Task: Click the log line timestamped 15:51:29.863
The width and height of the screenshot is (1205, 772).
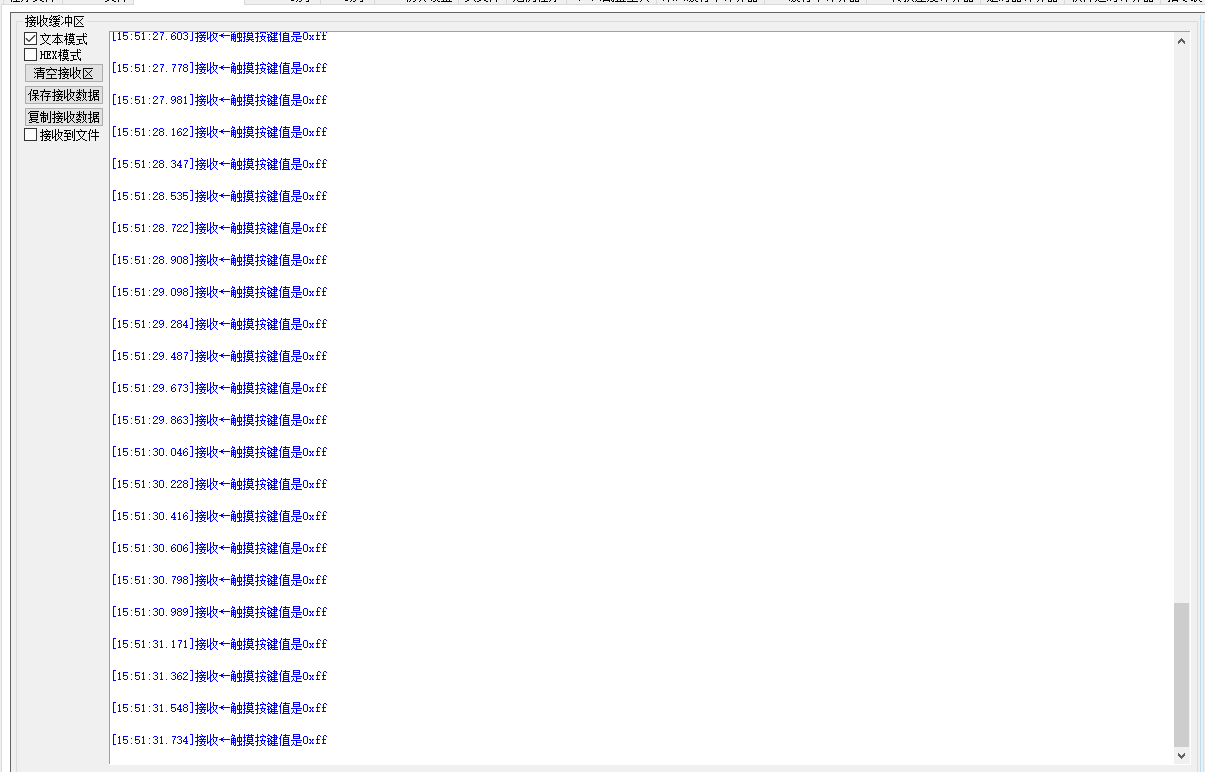Action: (x=219, y=420)
